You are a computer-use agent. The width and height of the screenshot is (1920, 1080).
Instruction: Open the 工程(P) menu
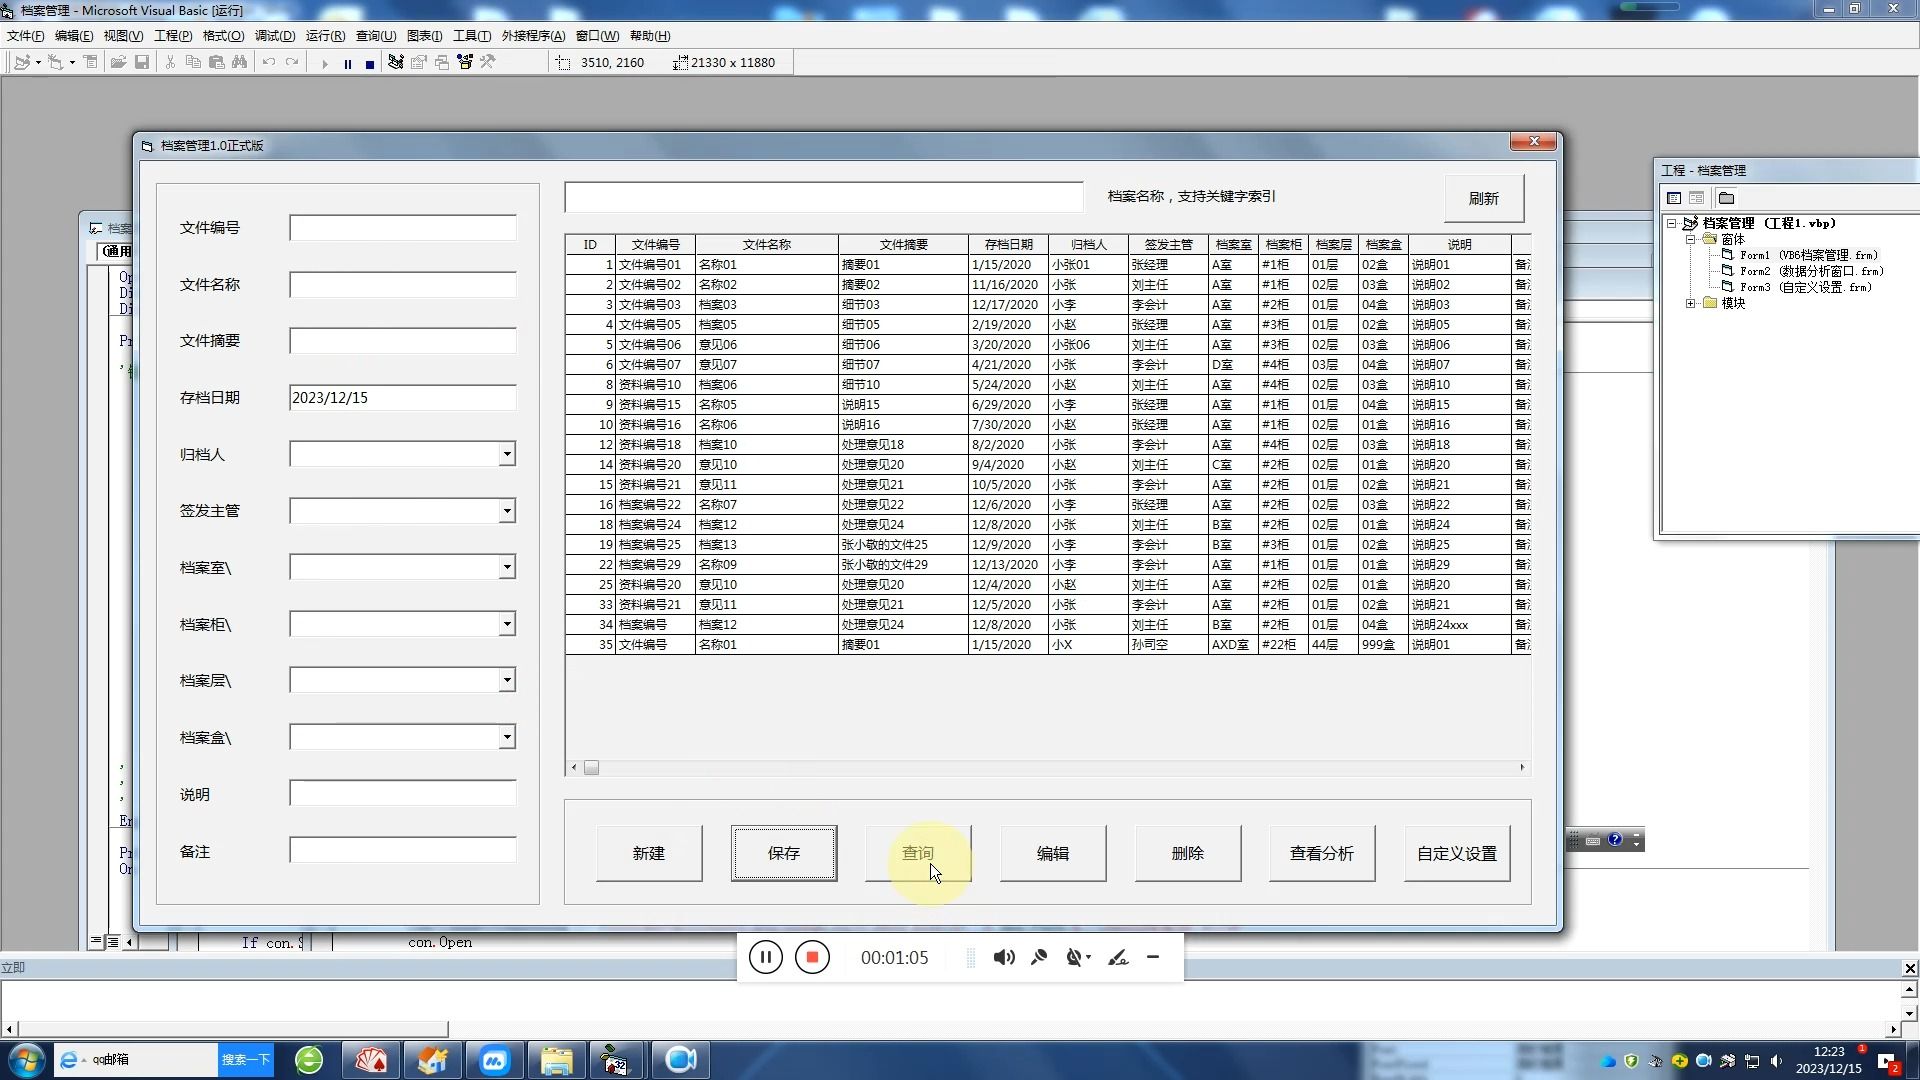click(x=172, y=36)
